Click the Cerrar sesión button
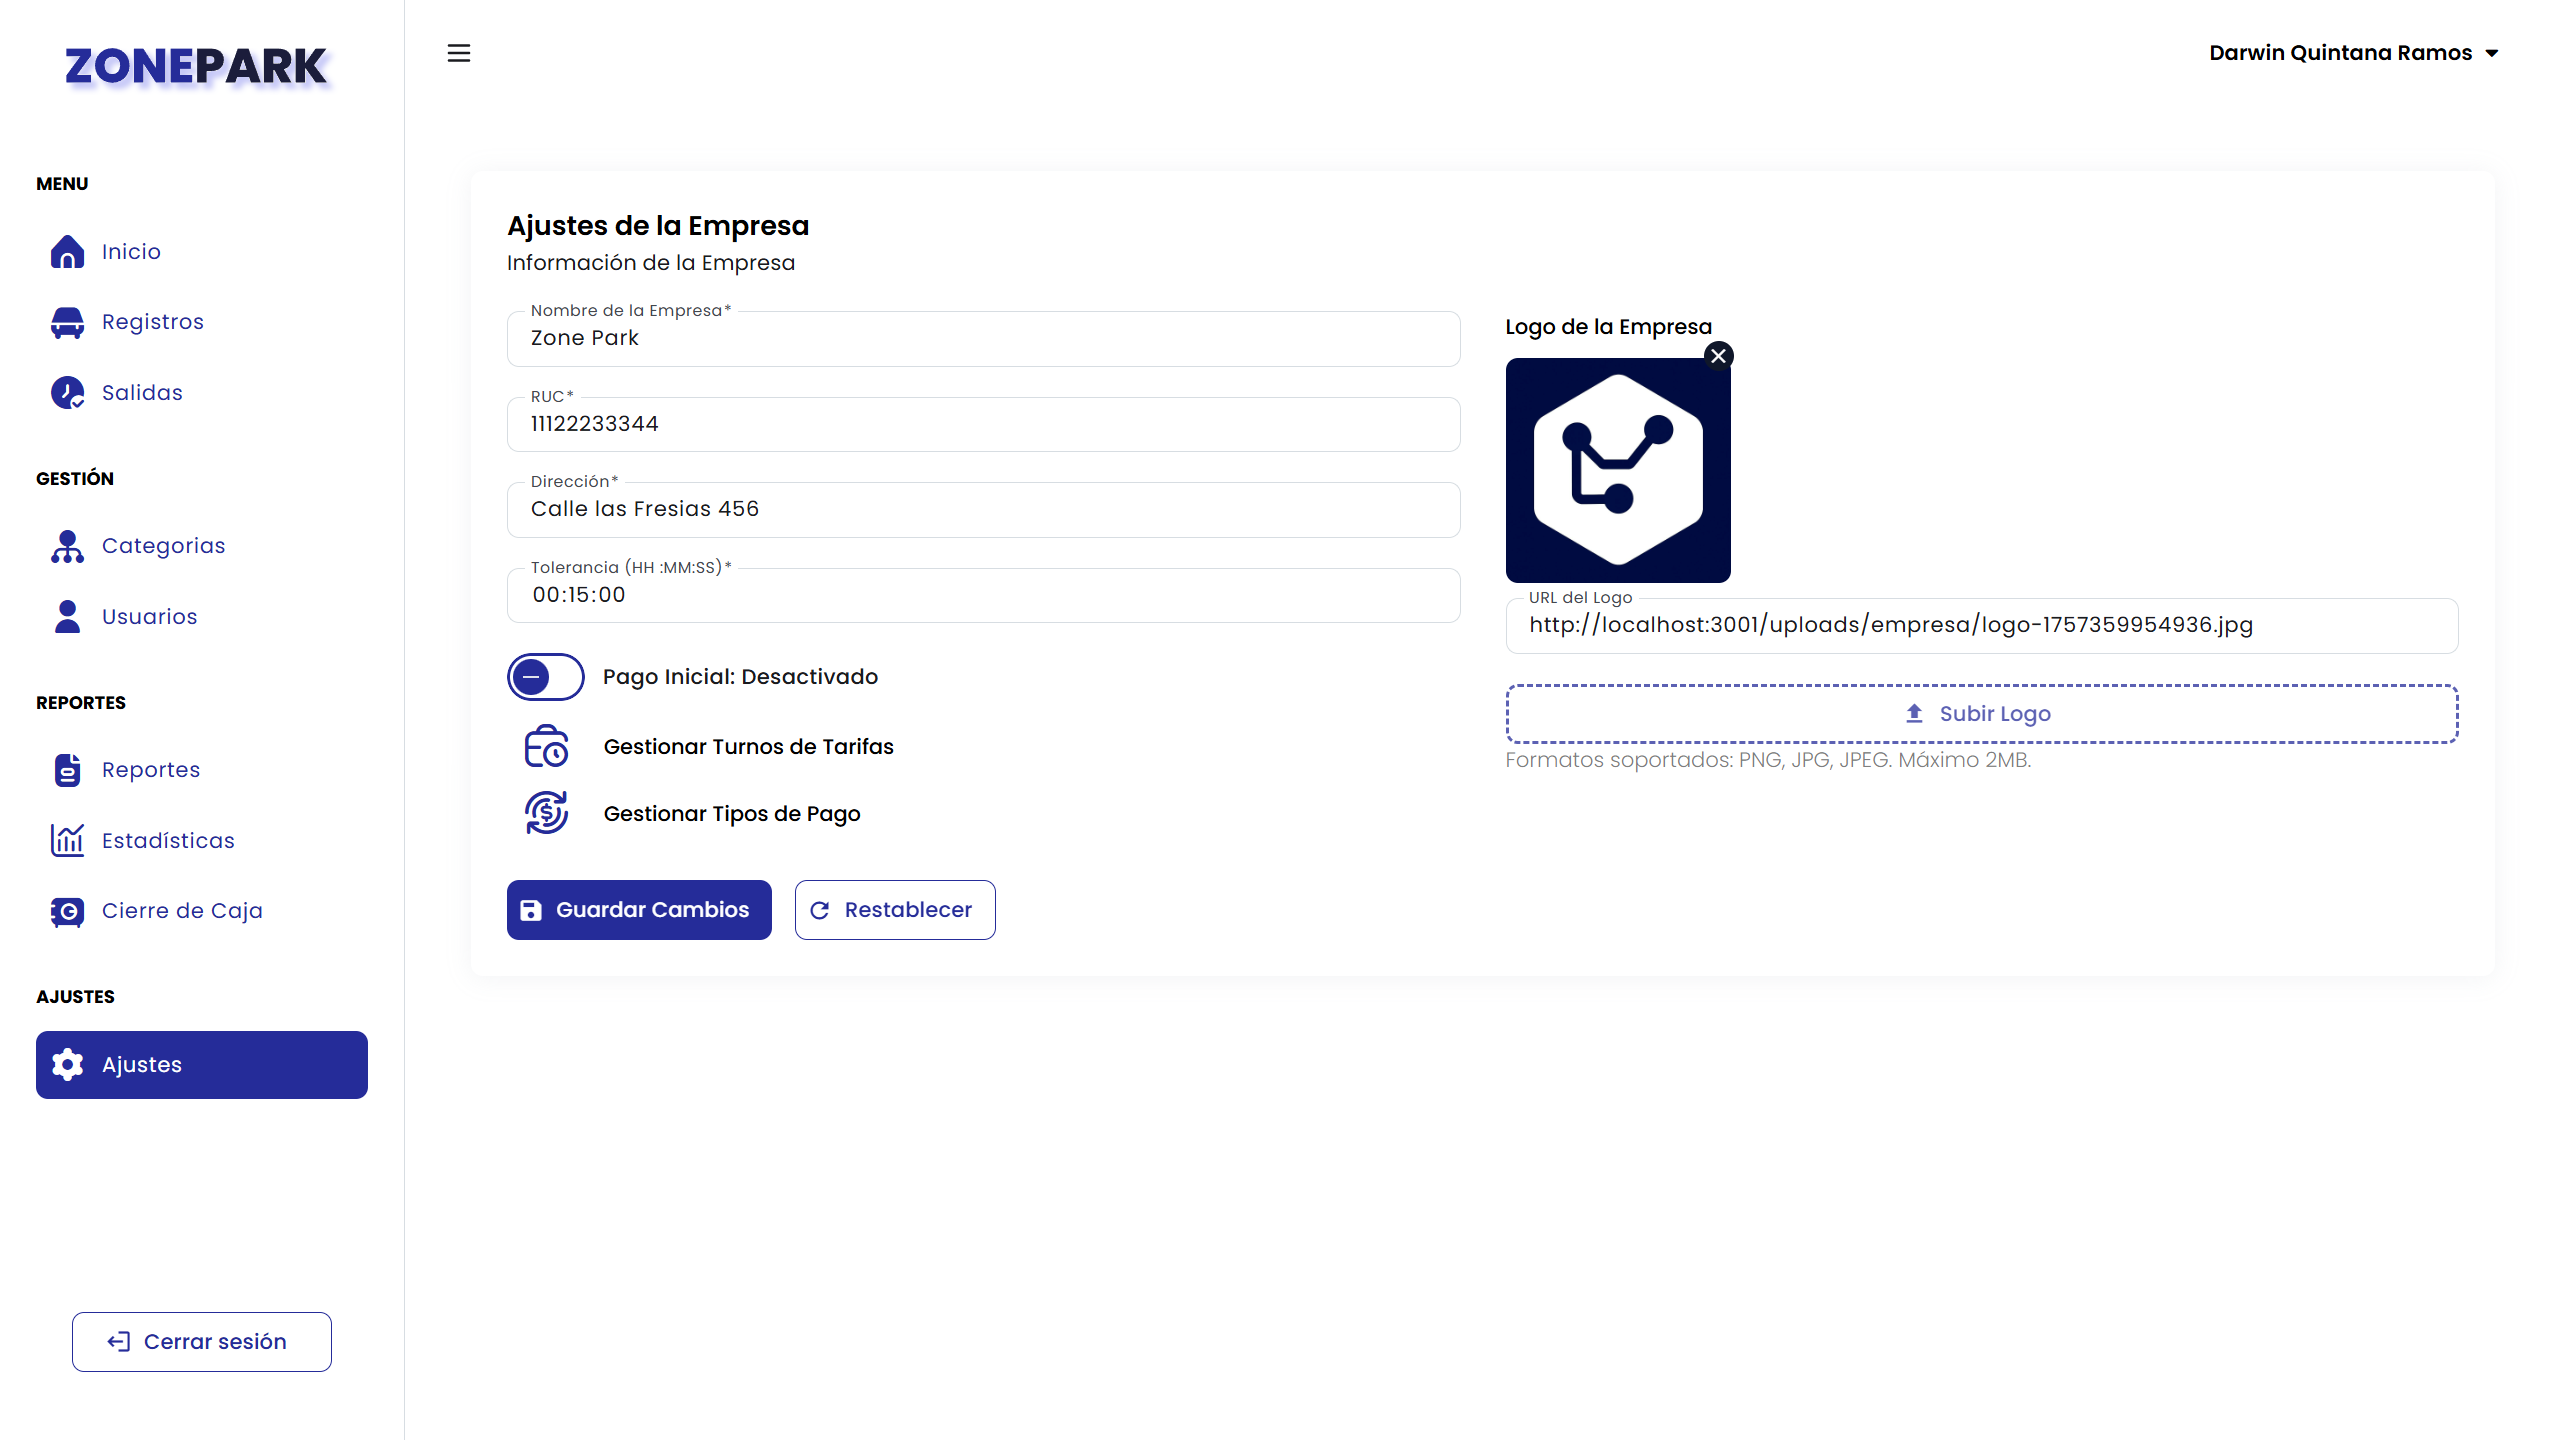This screenshot has height=1440, width=2560. (x=201, y=1342)
